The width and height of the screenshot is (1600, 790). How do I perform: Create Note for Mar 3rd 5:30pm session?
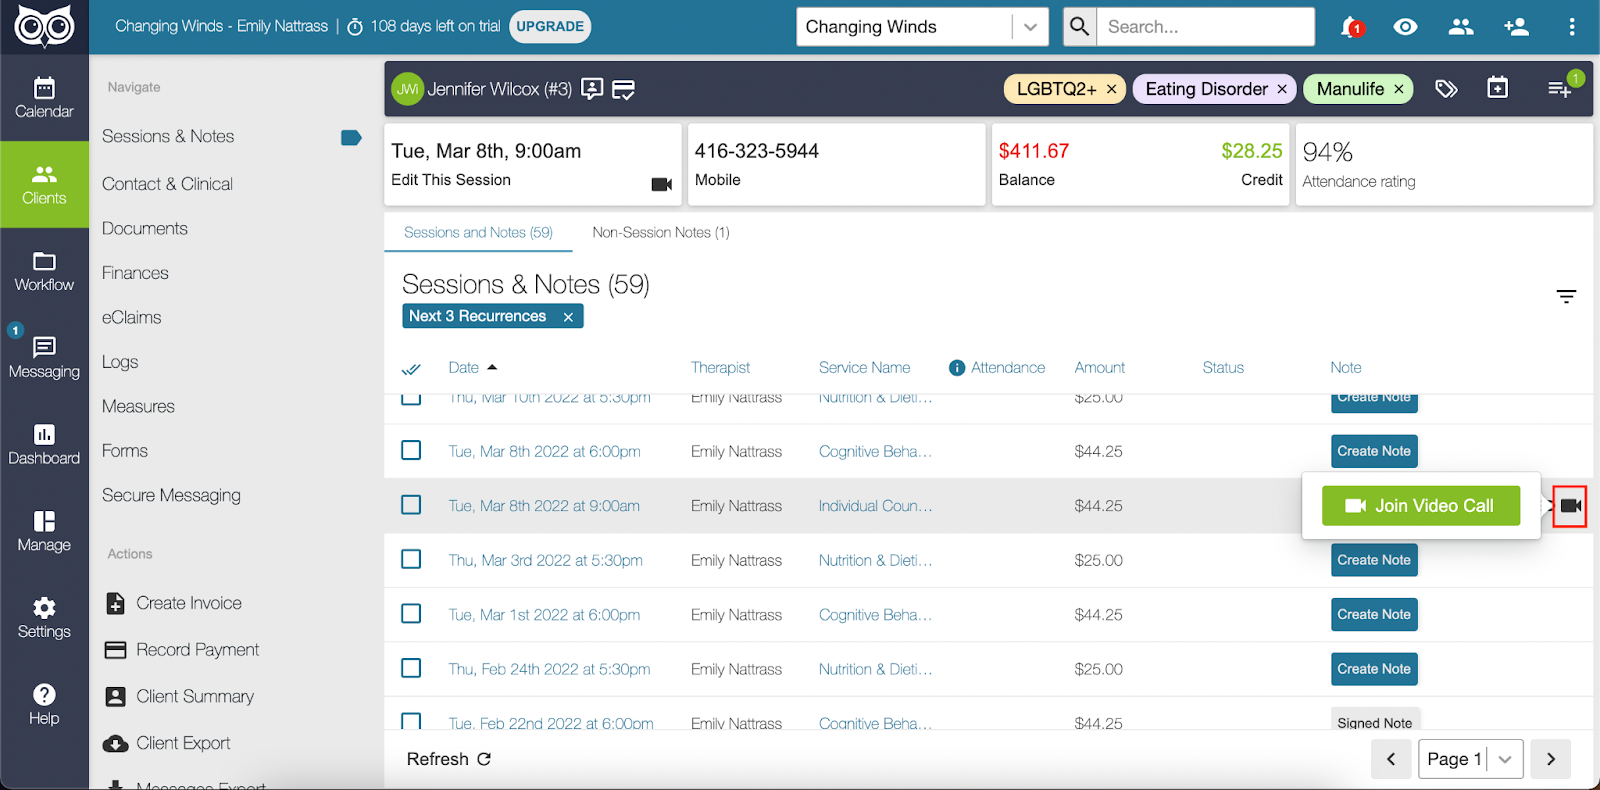pyautogui.click(x=1374, y=560)
